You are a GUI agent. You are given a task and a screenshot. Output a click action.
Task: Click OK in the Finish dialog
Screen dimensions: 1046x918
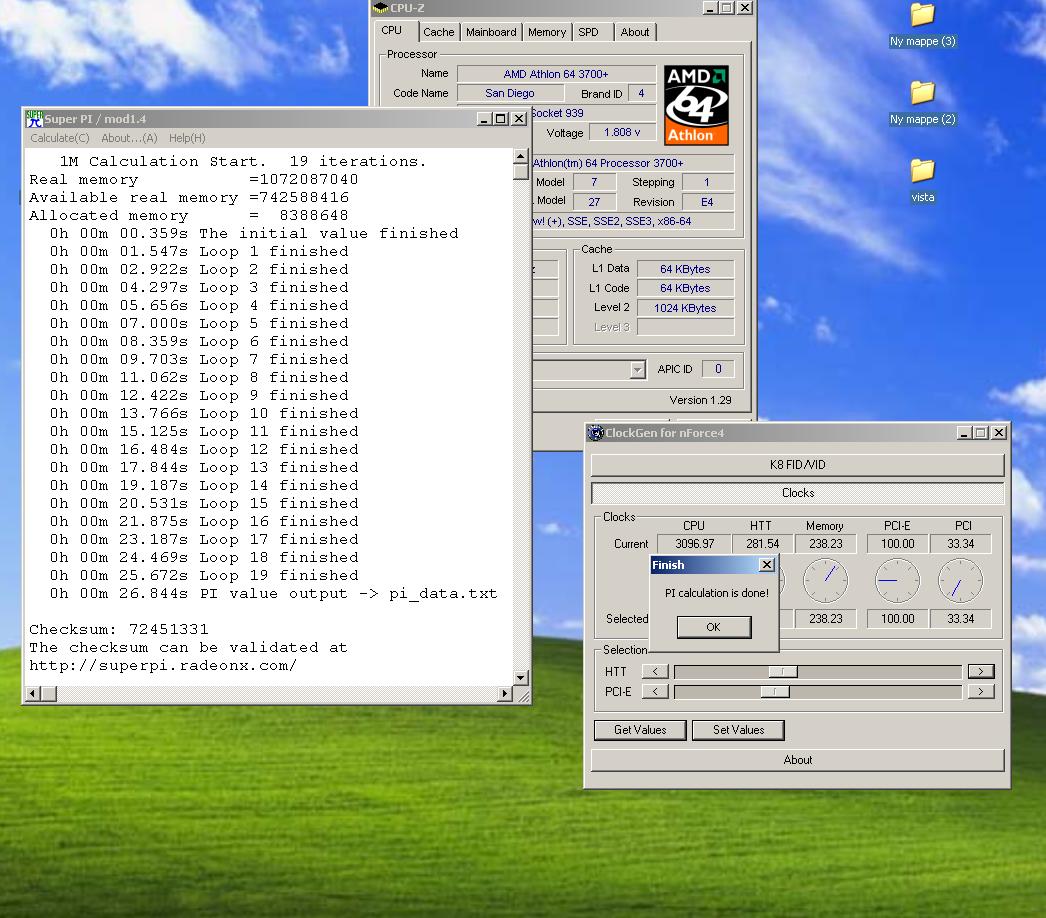point(714,627)
